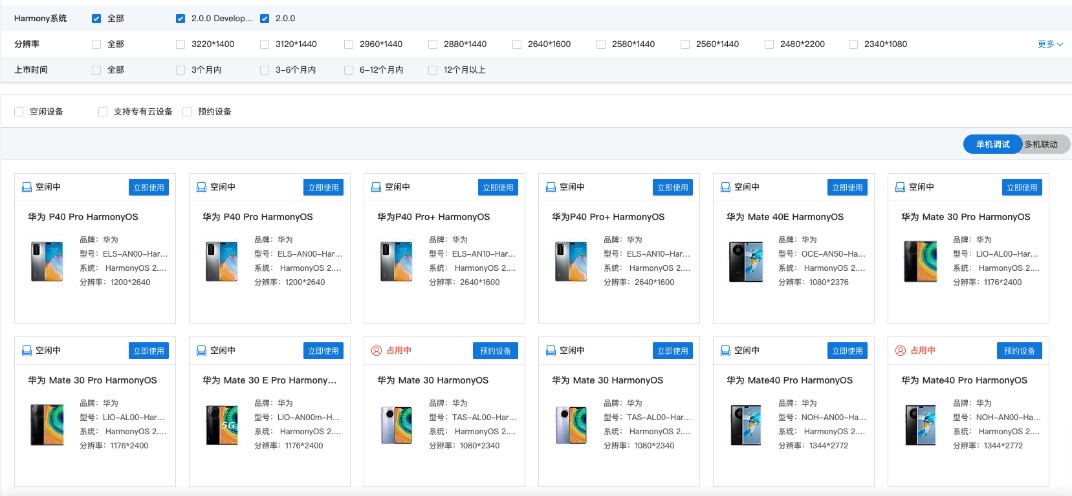Select the 单机调试 mode tab
Image resolution: width=1072 pixels, height=496 pixels.
click(x=992, y=144)
